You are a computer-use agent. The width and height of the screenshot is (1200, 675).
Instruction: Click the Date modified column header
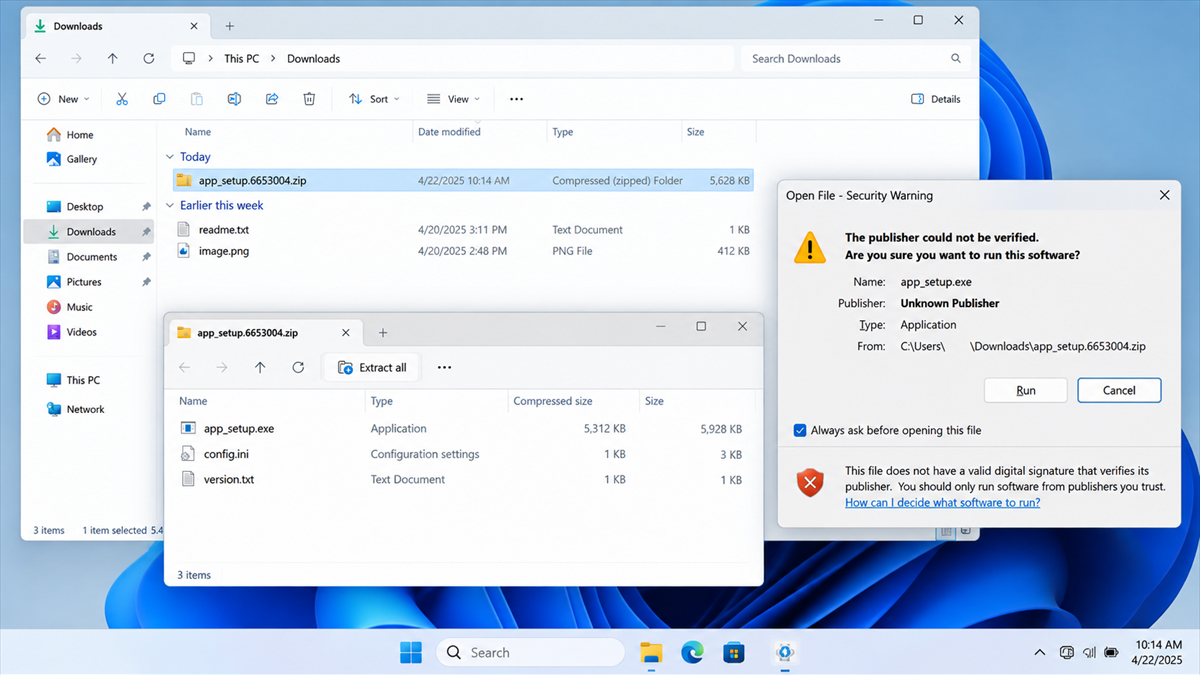coord(449,132)
